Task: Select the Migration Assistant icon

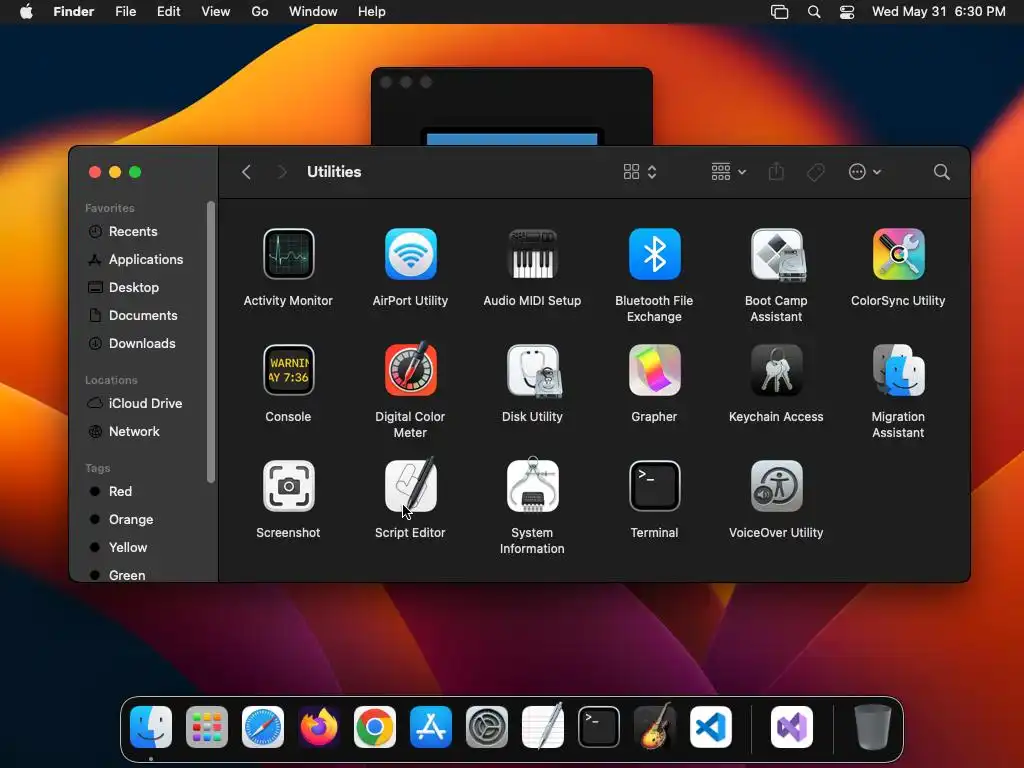Action: coord(899,370)
